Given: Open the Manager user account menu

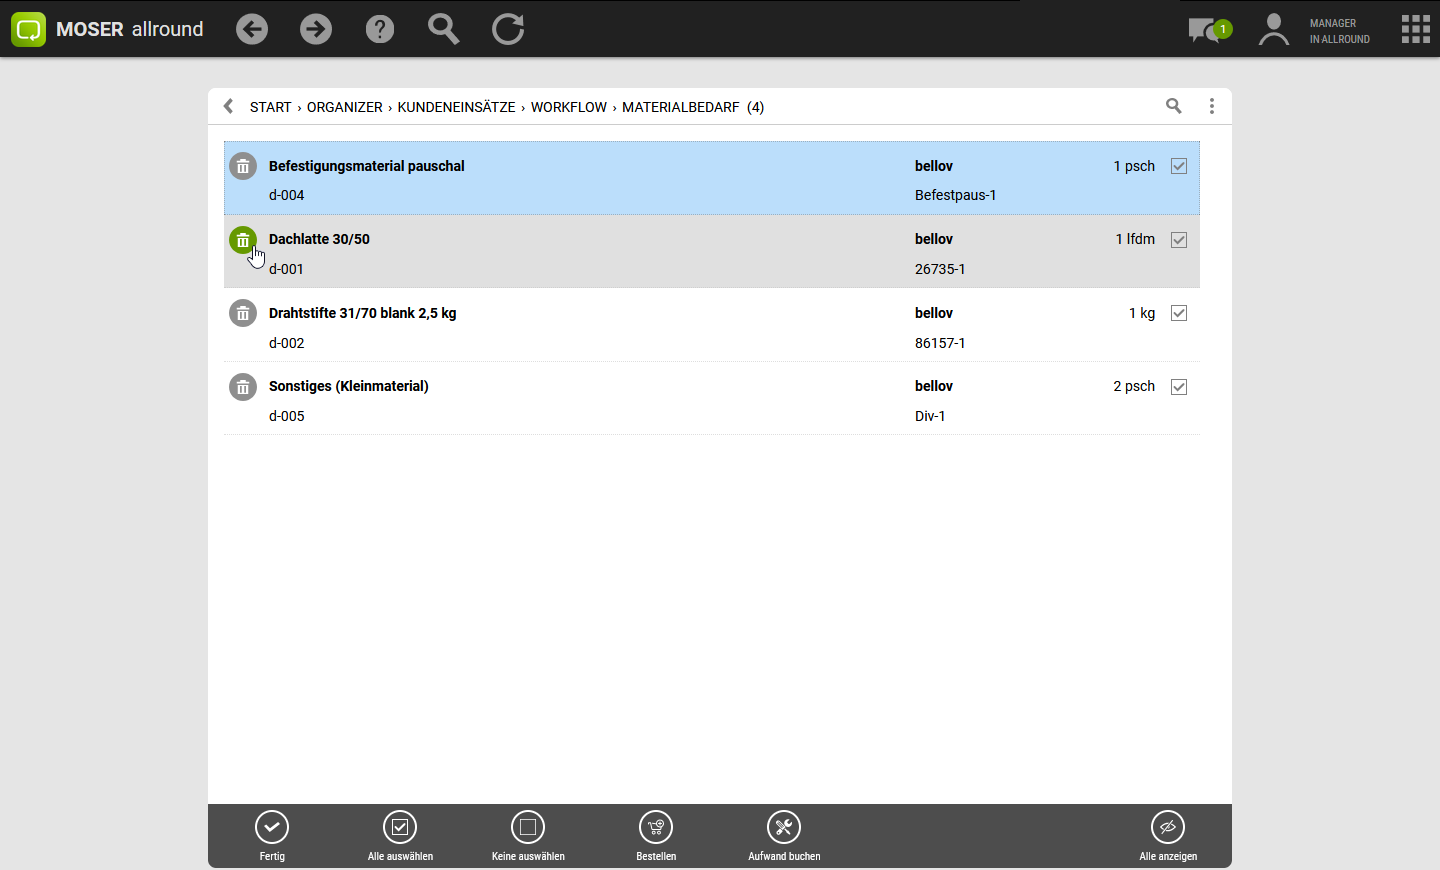Looking at the screenshot, I should pos(1274,30).
